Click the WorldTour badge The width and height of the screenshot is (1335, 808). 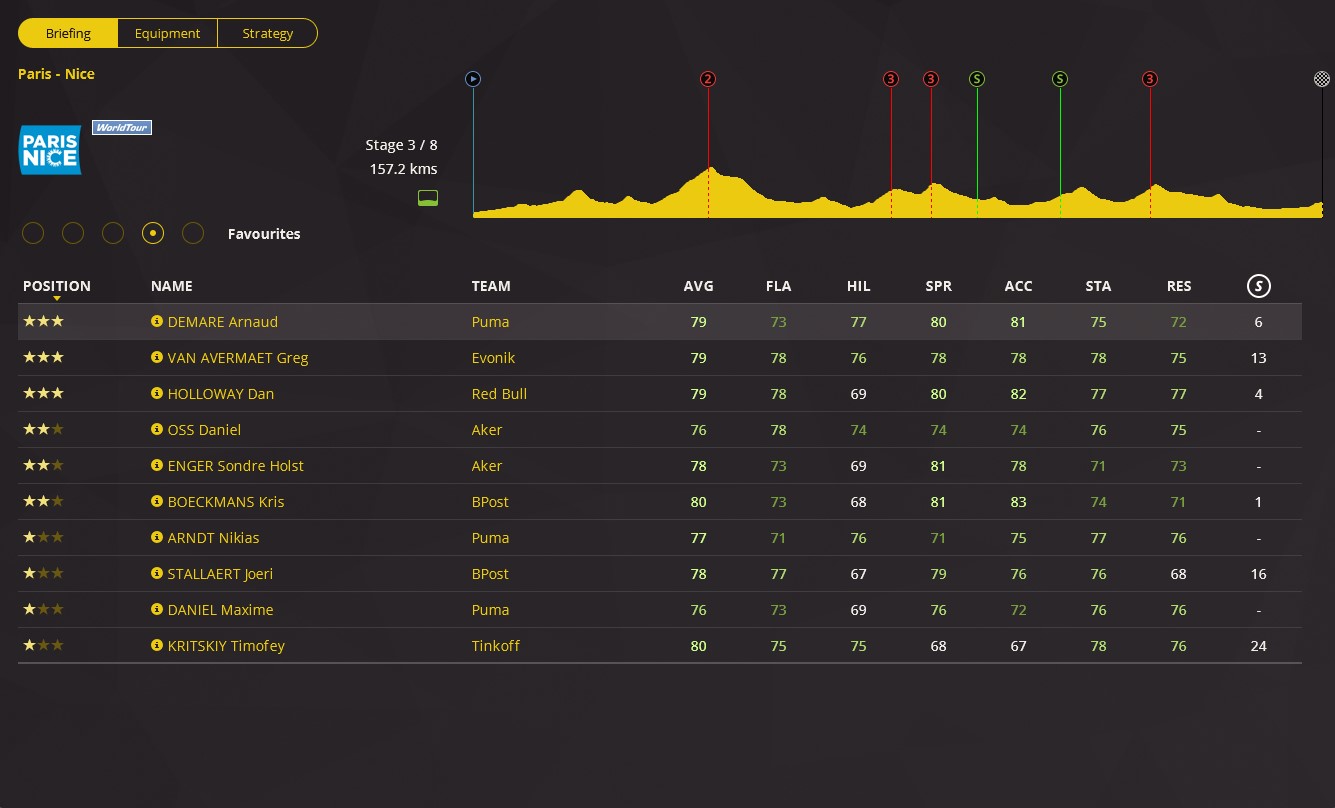122,128
